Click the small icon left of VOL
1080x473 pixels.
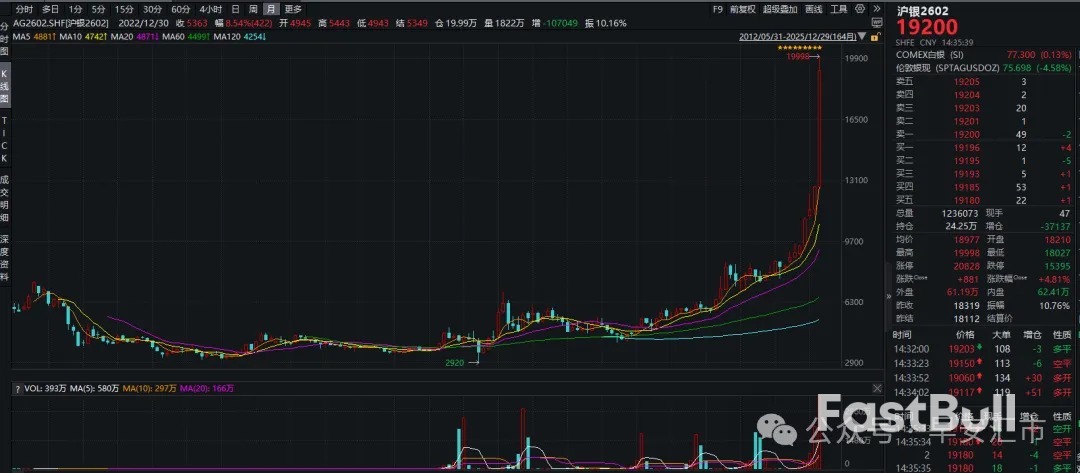tap(17, 388)
